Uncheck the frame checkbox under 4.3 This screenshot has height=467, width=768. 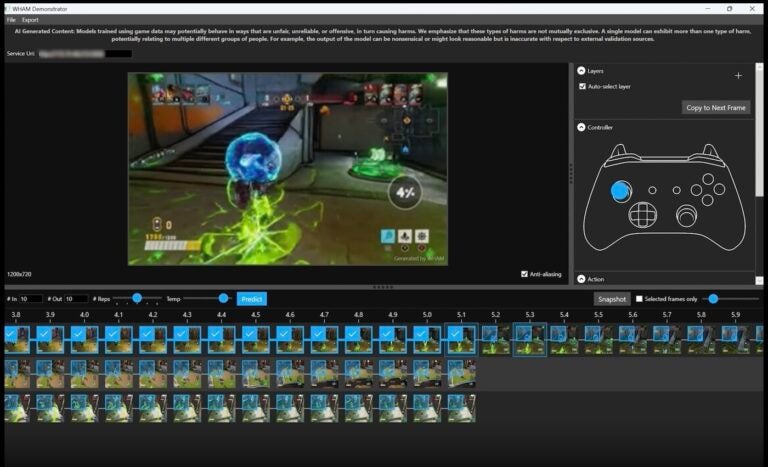click(182, 334)
